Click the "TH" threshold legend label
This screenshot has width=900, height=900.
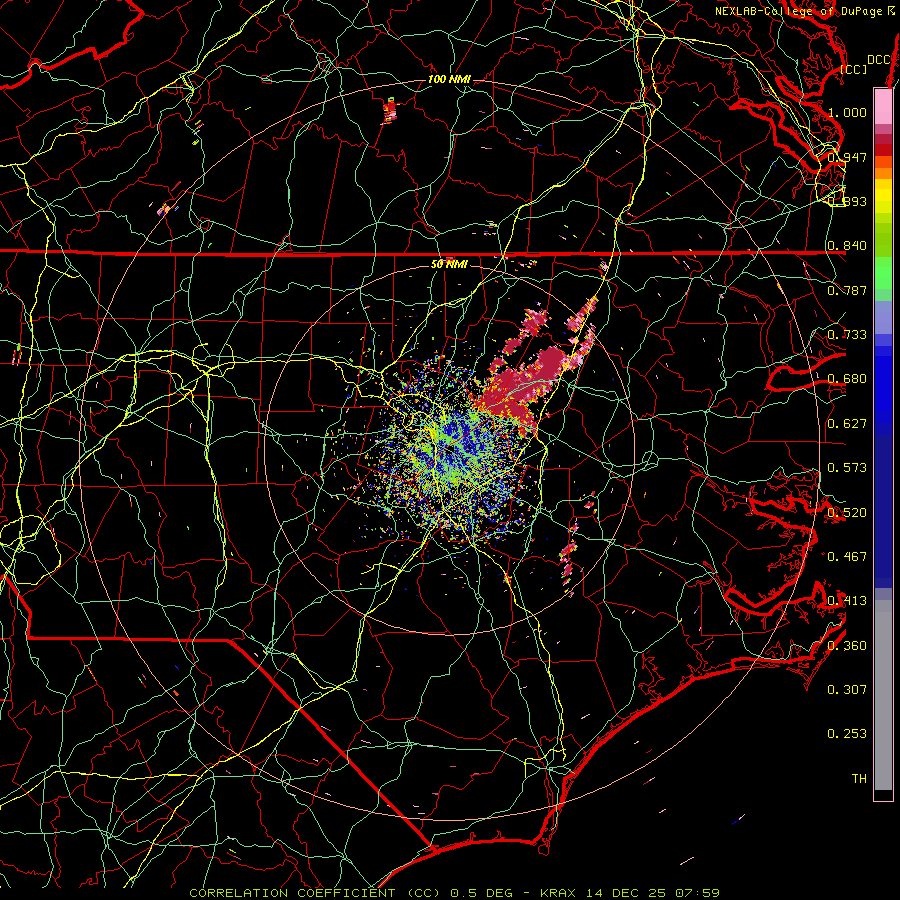coord(859,779)
